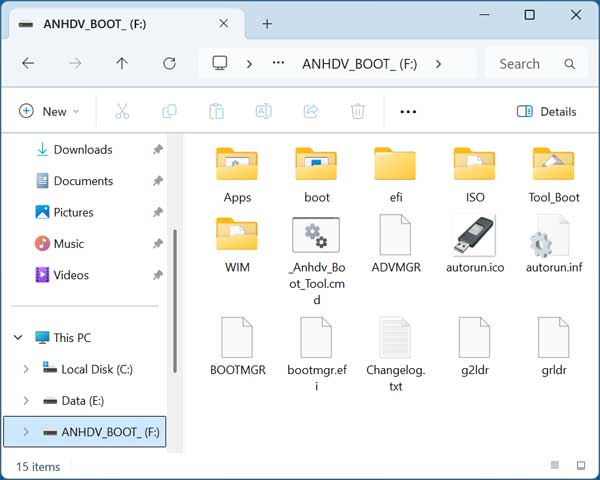This screenshot has width=600, height=480.
Task: Click the navigation pane scrollbar
Action: pyautogui.click(x=174, y=301)
